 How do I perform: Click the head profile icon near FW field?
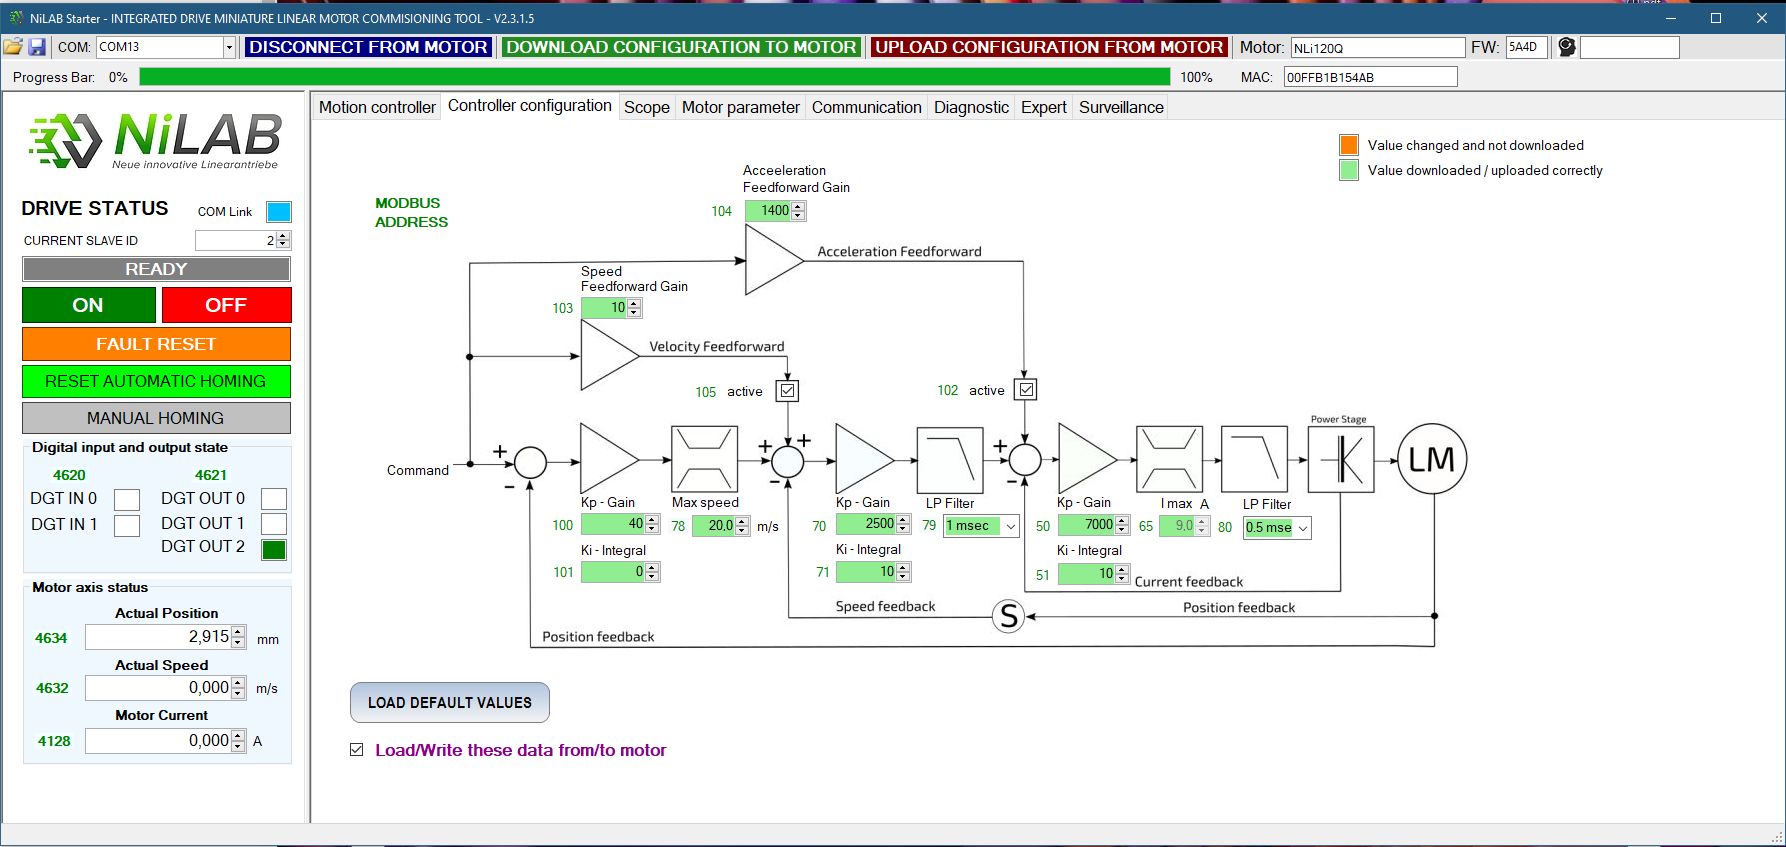click(x=1566, y=47)
